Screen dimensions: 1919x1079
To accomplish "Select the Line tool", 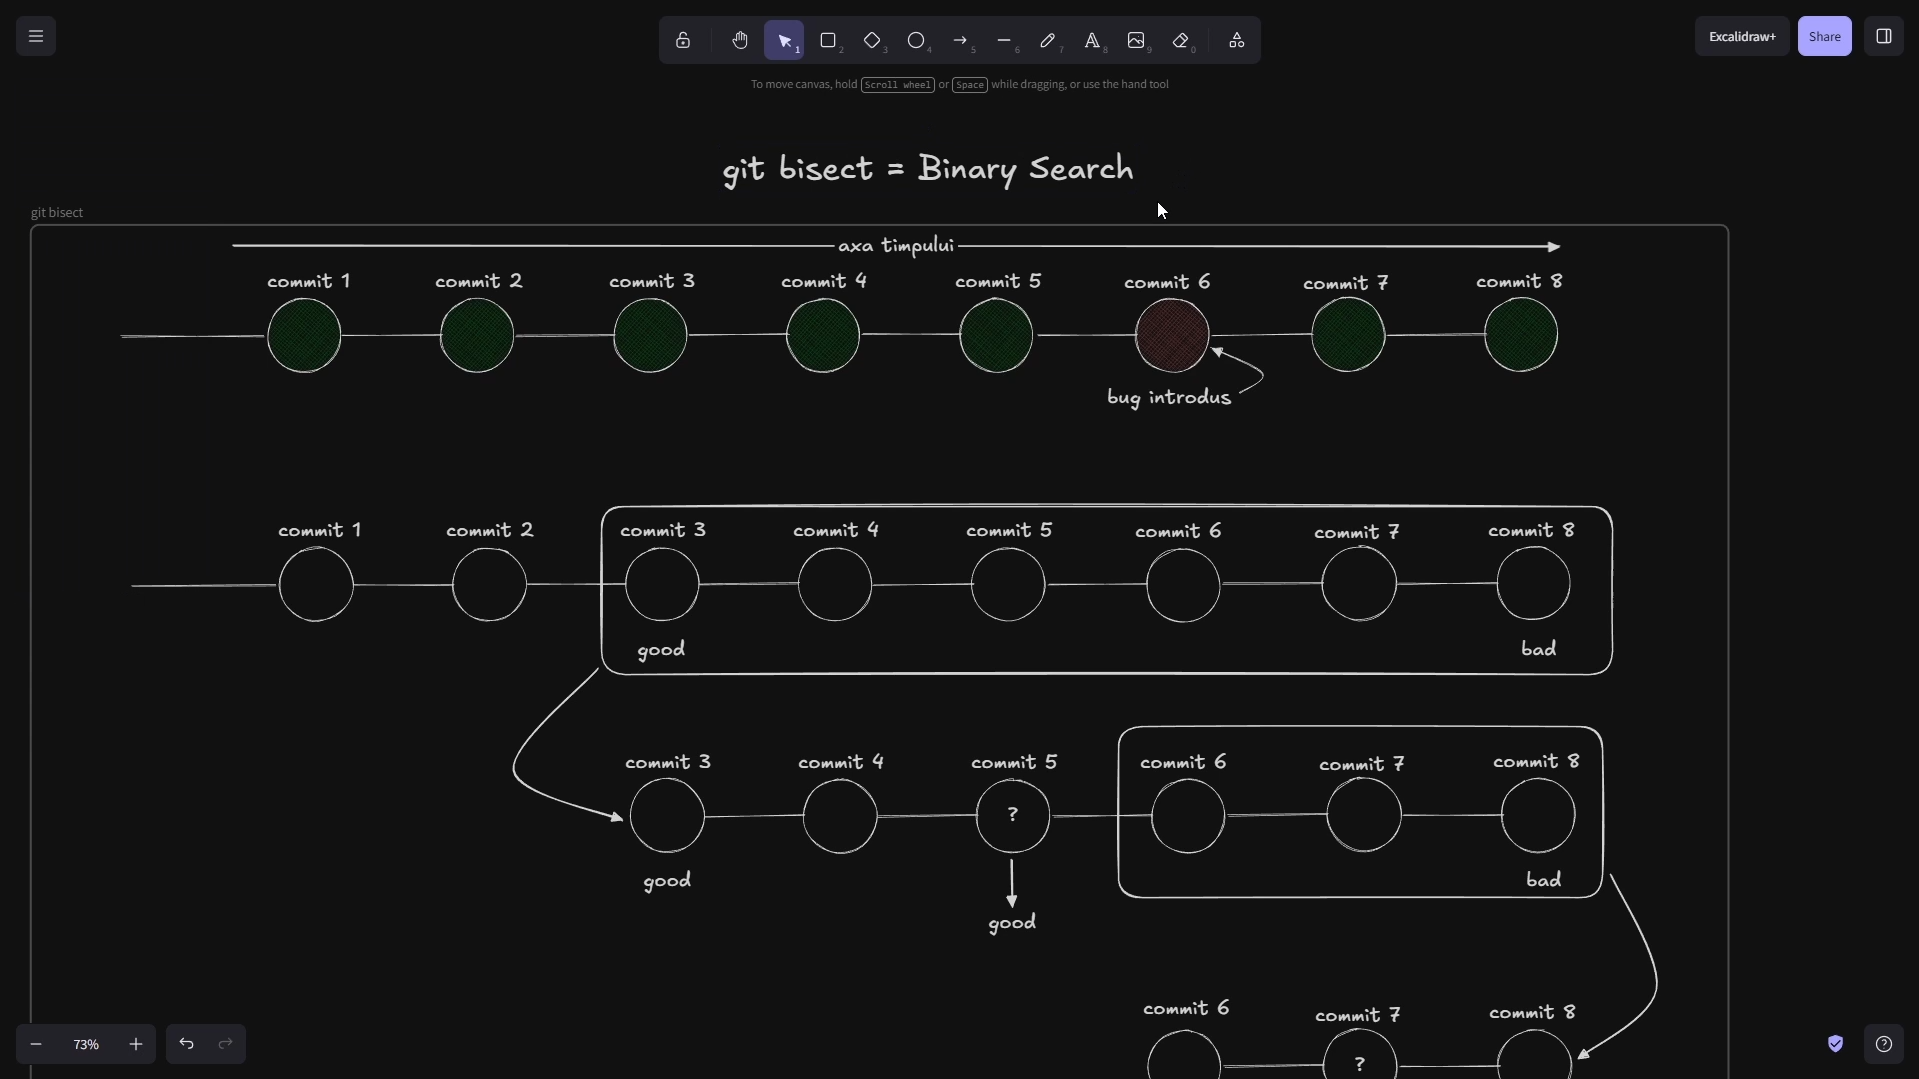I will click(1004, 41).
